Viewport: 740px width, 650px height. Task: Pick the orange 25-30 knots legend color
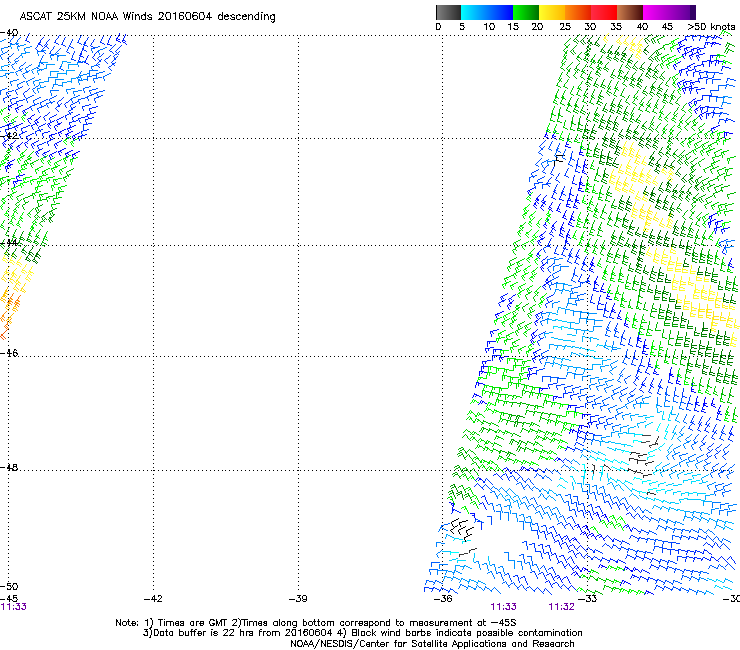point(578,12)
